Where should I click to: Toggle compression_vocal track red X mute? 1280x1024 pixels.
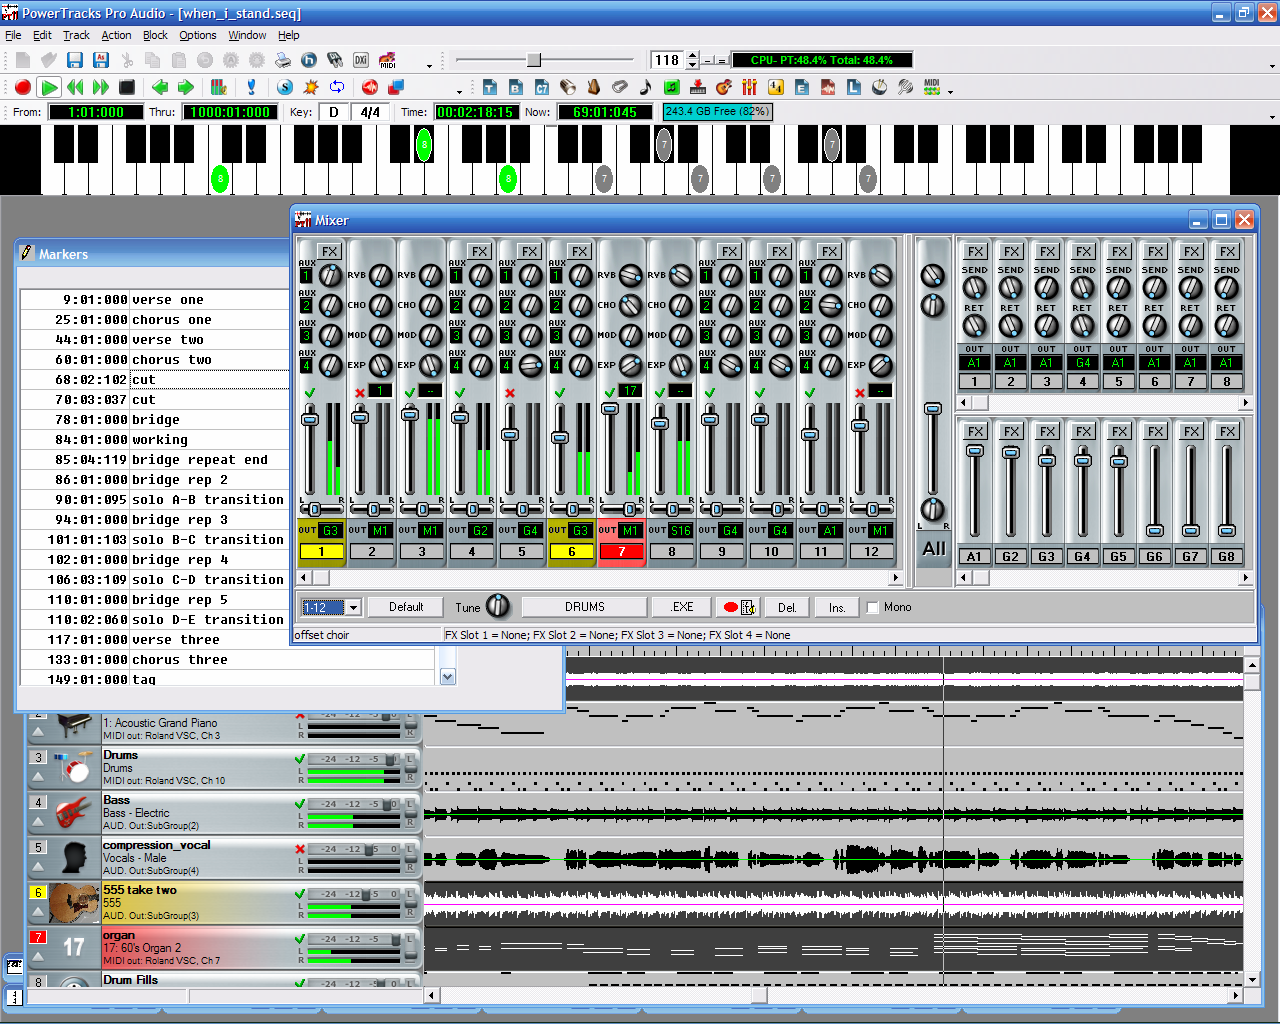(300, 849)
